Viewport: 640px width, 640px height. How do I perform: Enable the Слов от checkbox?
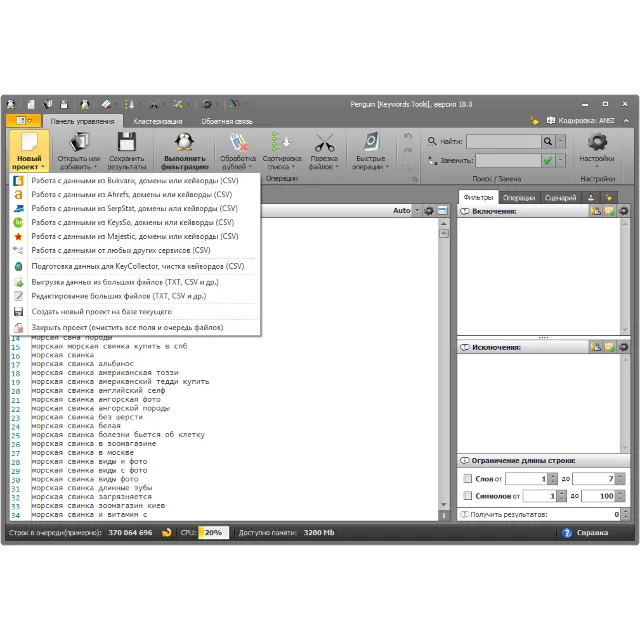468,478
